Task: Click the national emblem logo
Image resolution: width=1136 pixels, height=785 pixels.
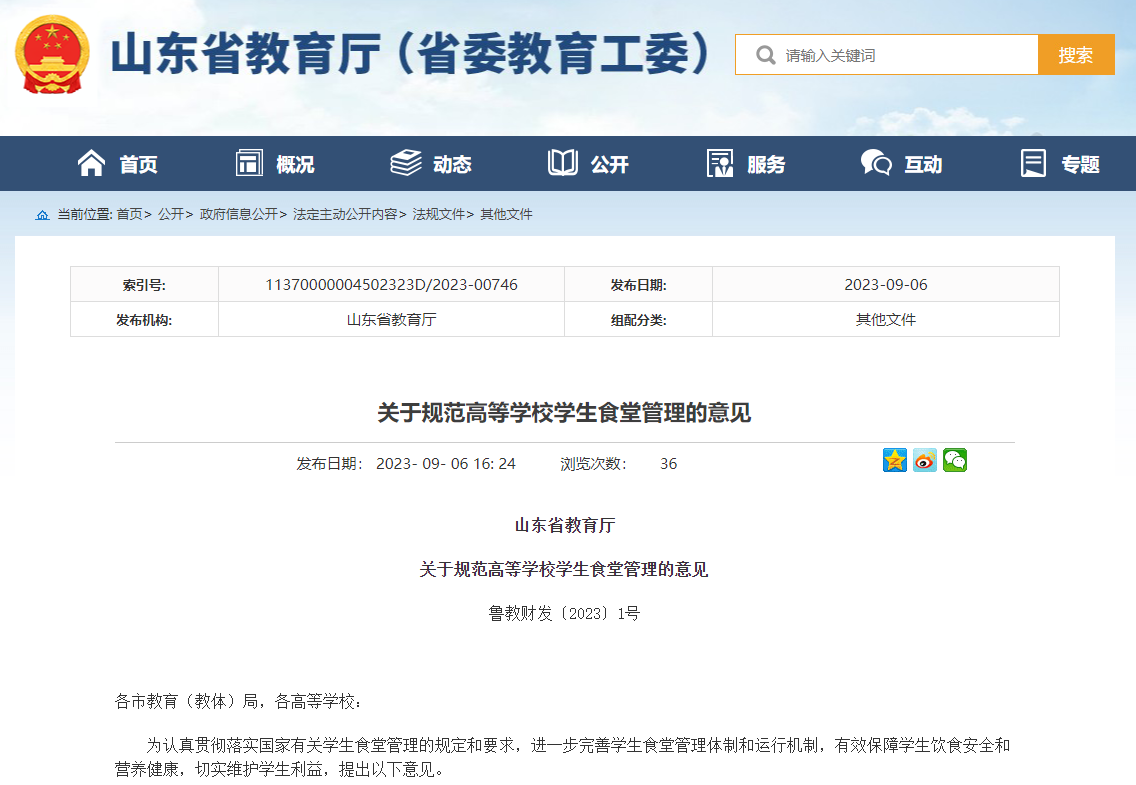Action: point(52,55)
